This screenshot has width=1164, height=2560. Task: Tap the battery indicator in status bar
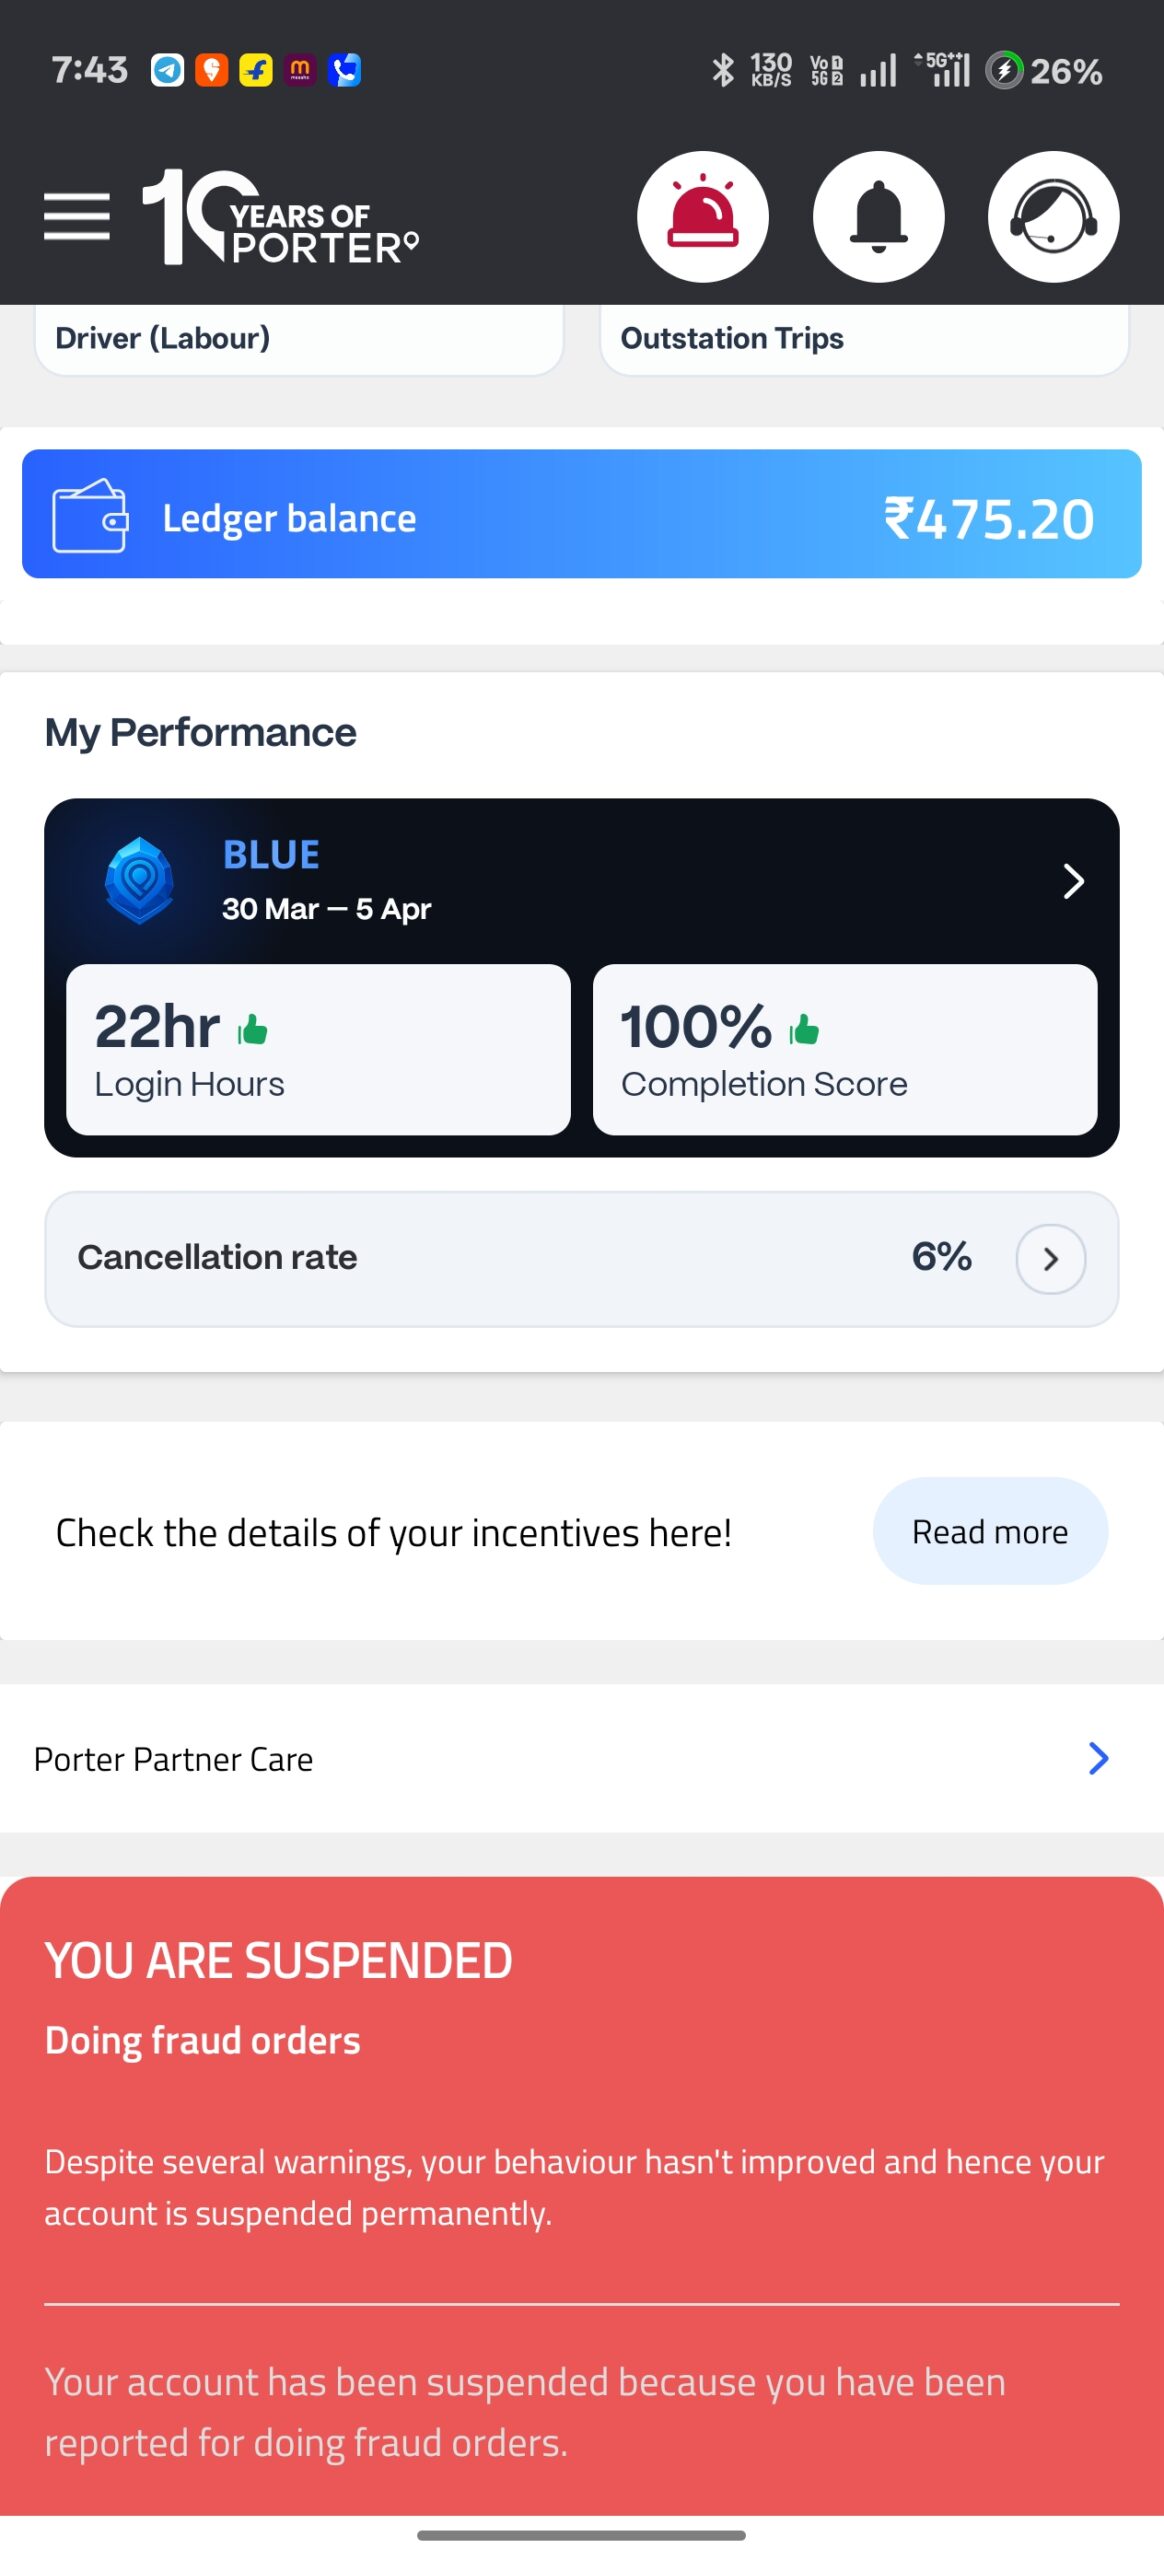coord(1045,71)
